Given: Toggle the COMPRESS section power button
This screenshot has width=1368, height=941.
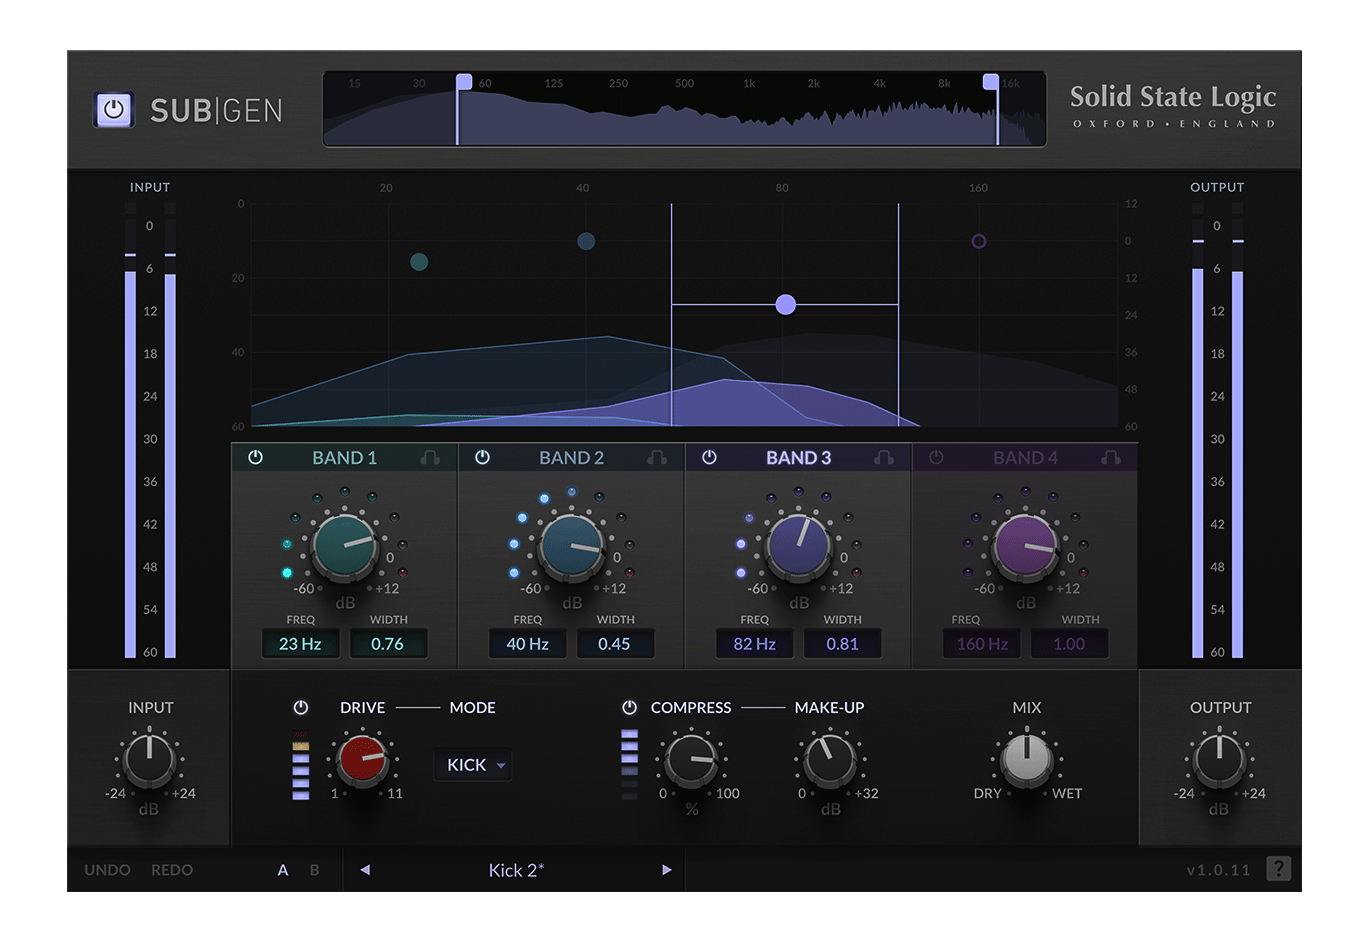Looking at the screenshot, I should pos(628,707).
